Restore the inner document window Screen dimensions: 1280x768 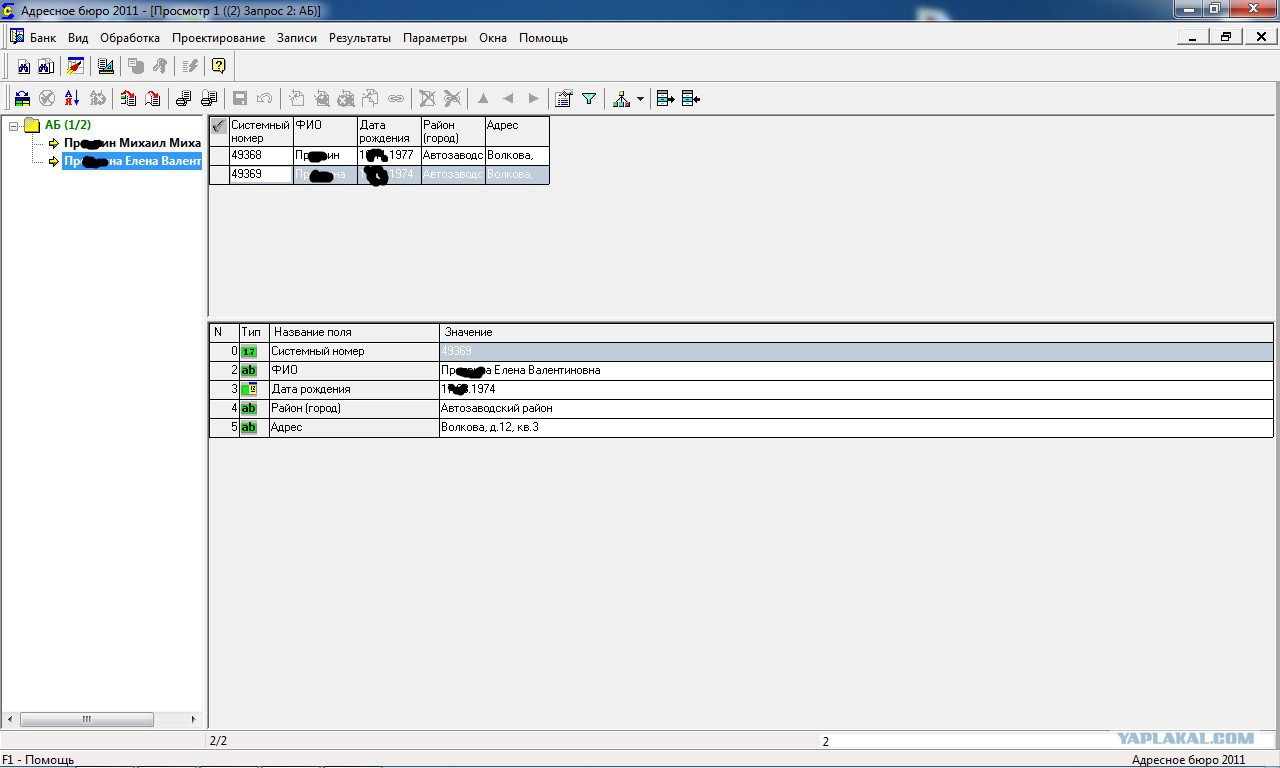pyautogui.click(x=1226, y=37)
